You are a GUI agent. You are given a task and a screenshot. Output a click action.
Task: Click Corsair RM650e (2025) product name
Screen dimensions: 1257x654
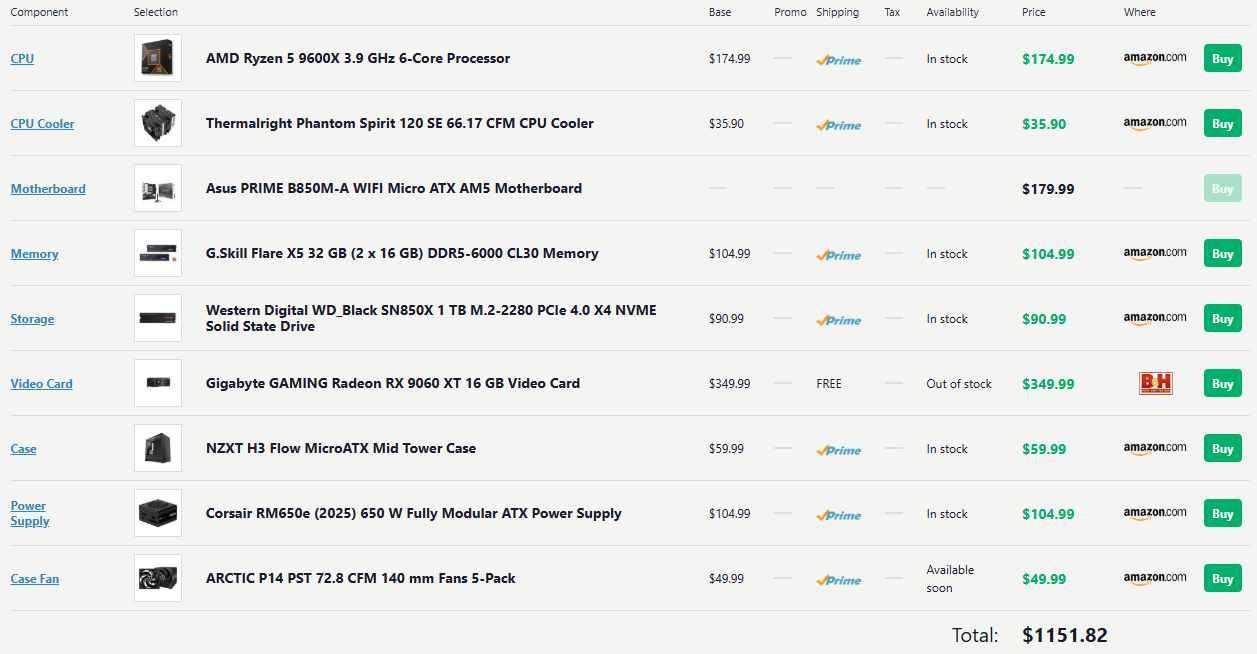tap(414, 513)
